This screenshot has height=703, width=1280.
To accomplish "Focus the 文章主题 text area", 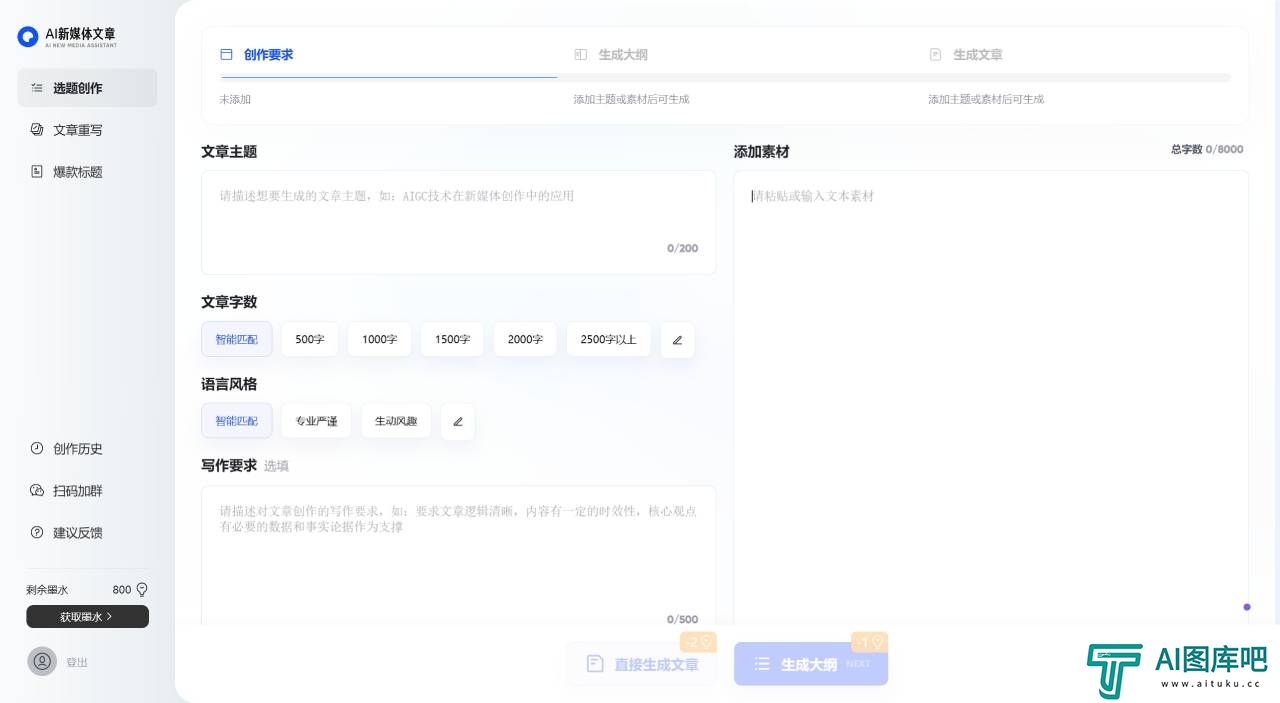I will 458,222.
